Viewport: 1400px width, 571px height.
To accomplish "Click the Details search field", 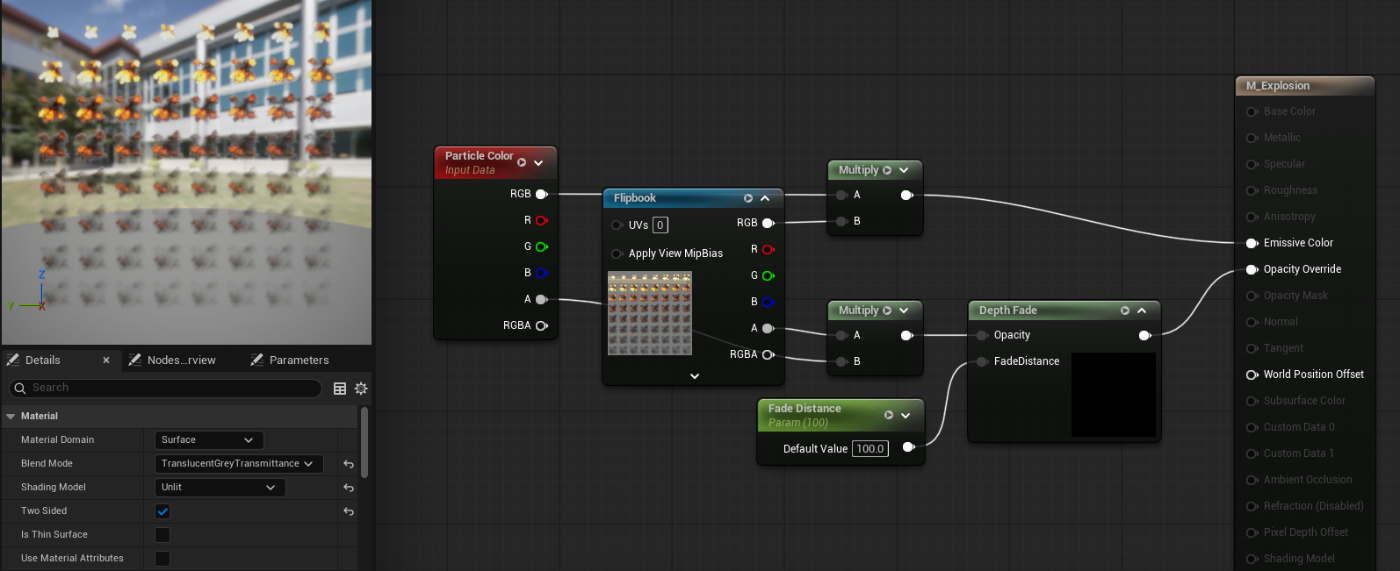I will 165,388.
